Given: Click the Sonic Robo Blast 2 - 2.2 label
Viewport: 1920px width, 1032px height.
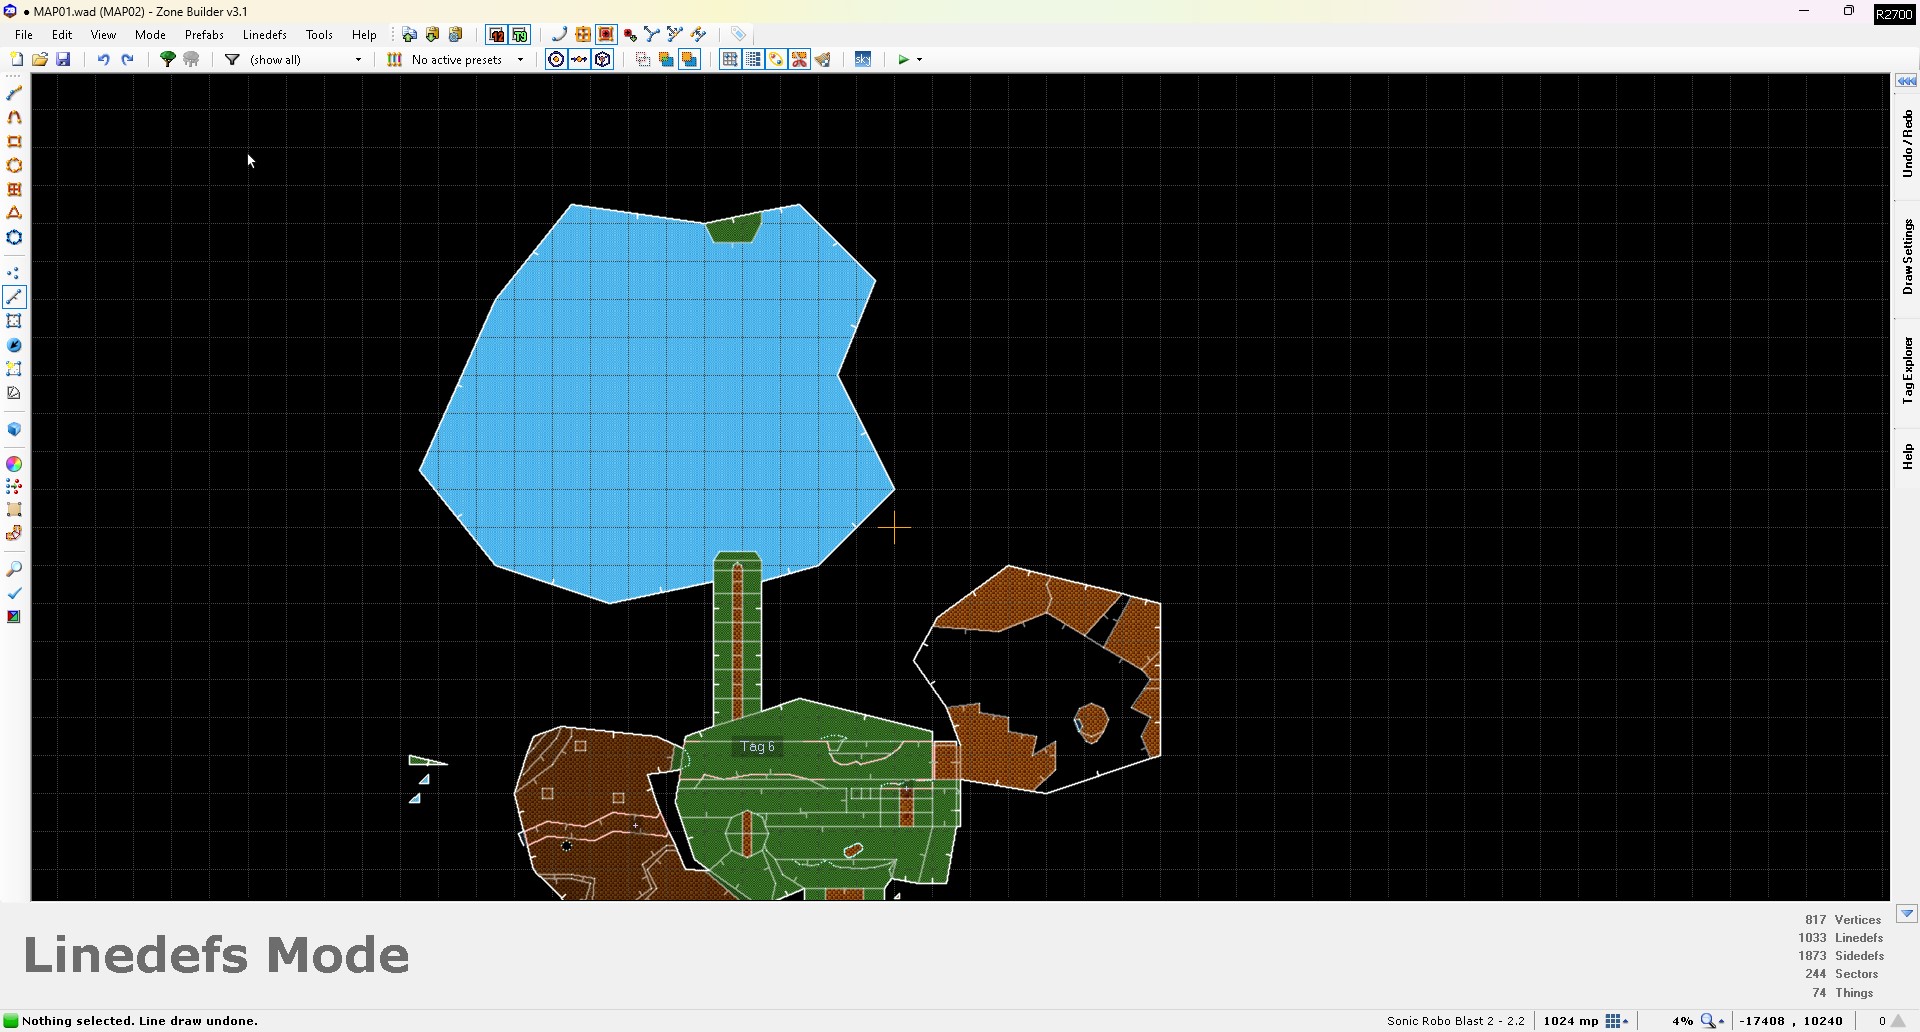Looking at the screenshot, I should (x=1455, y=1021).
